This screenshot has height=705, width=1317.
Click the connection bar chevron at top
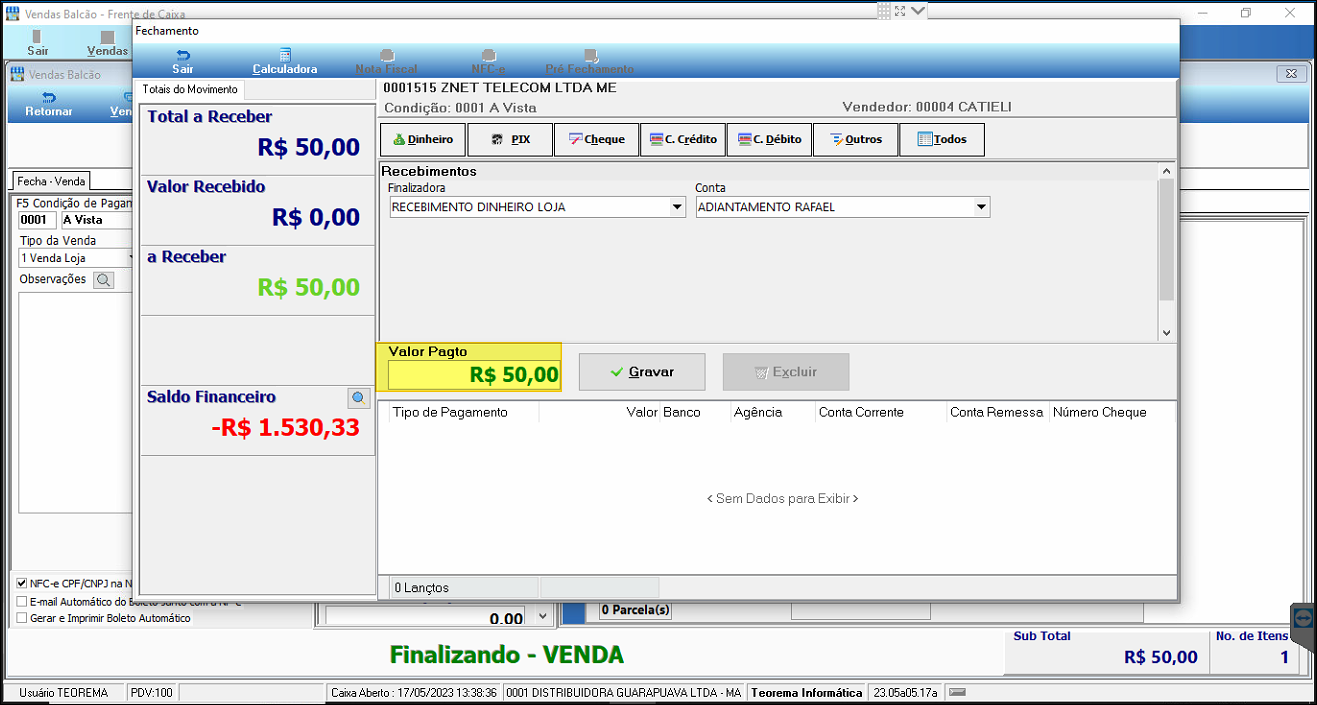coord(919,10)
